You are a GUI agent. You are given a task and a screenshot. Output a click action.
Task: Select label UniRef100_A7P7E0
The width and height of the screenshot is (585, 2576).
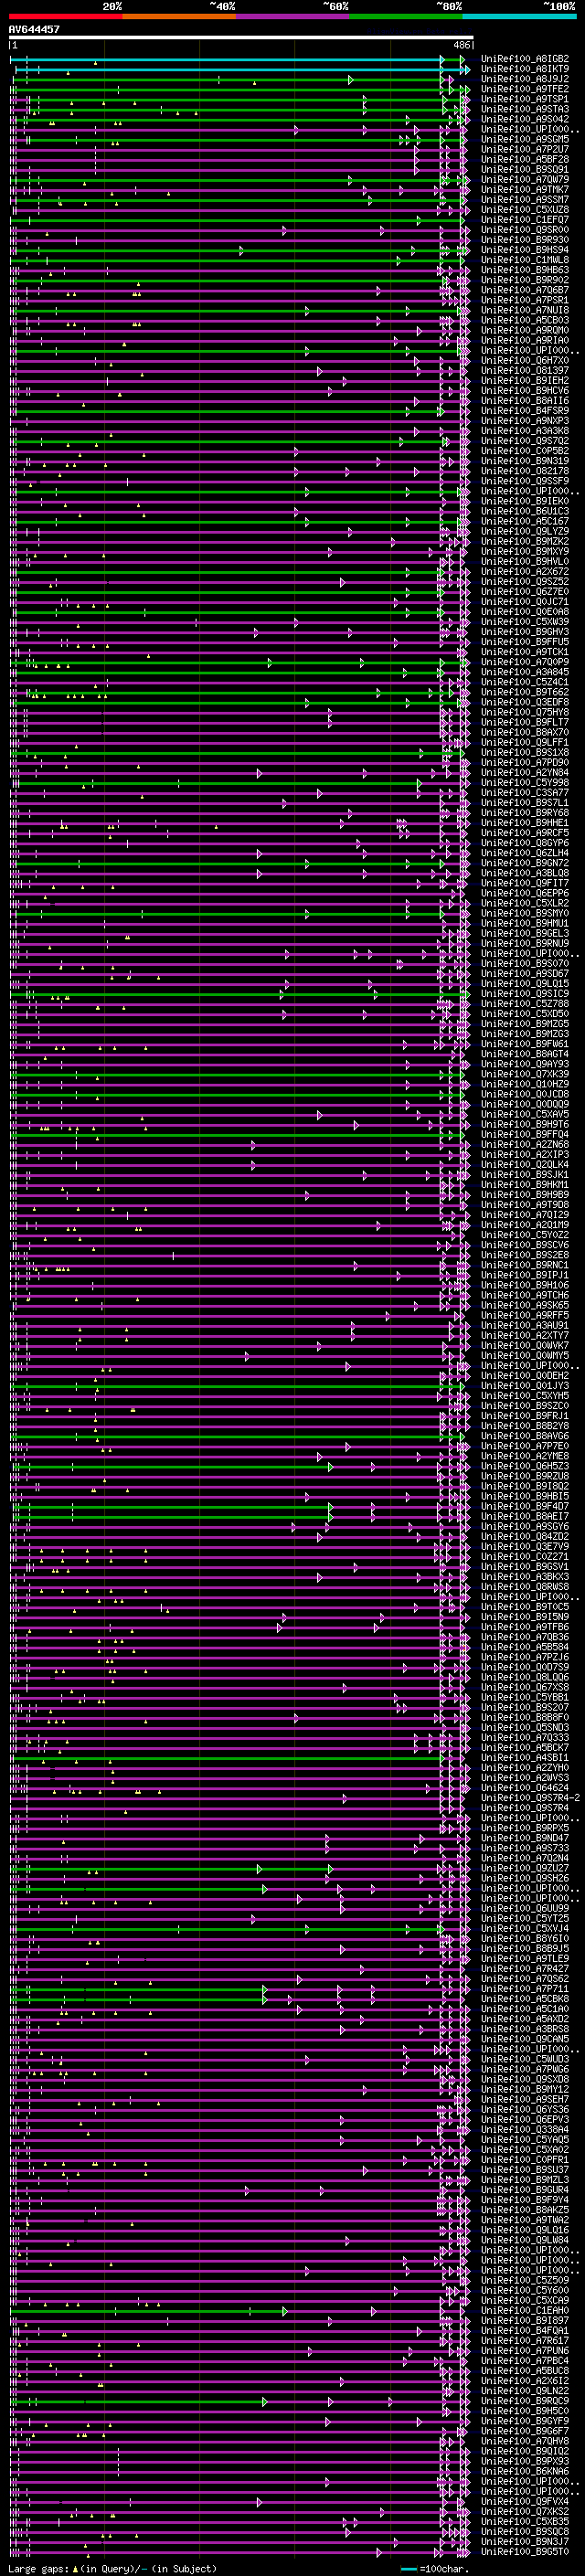click(x=525, y=1446)
